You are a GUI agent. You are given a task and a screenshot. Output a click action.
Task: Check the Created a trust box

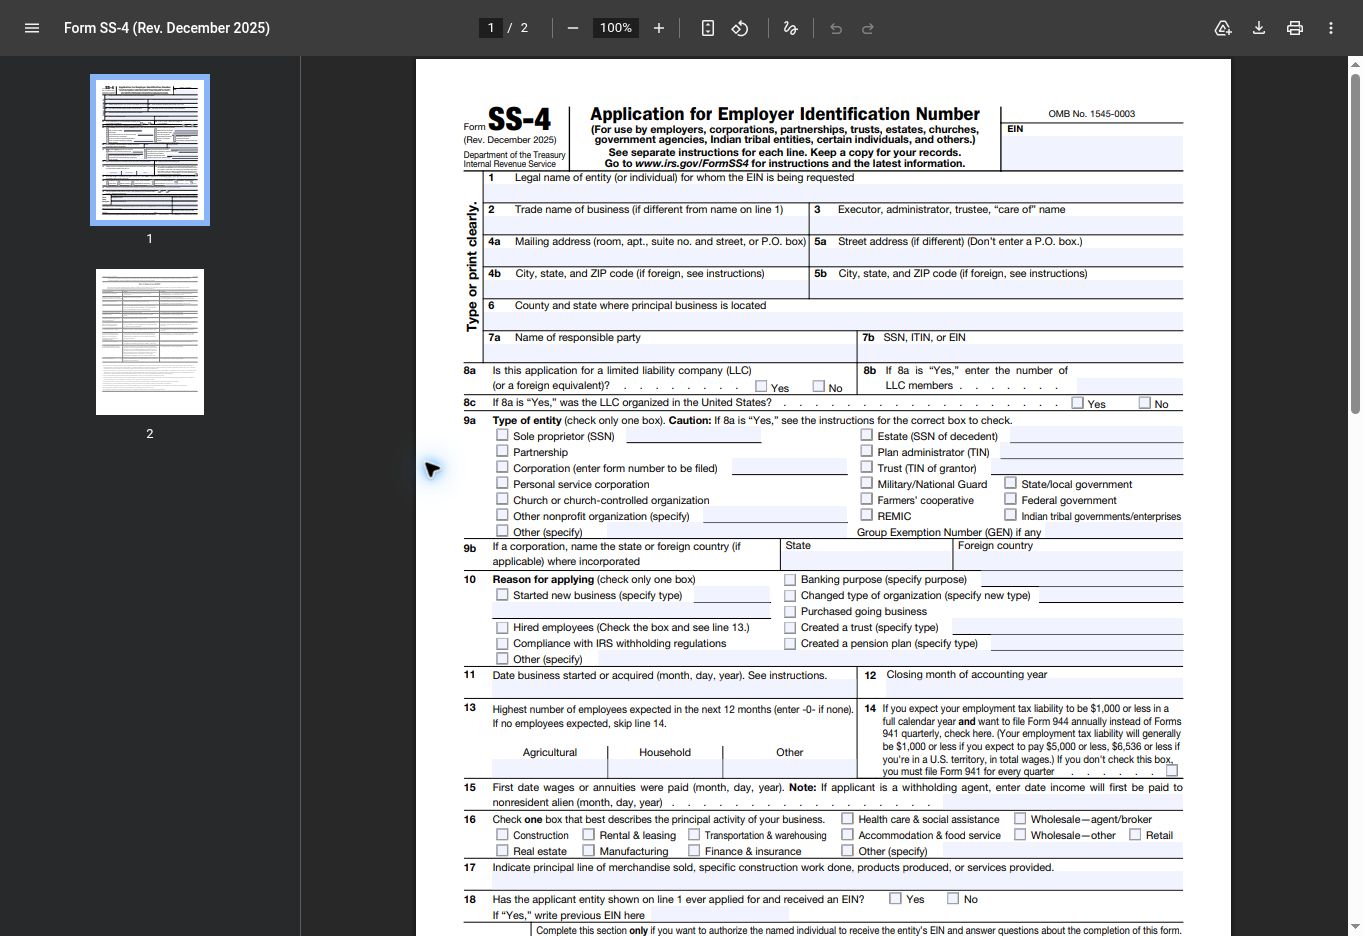tap(790, 627)
